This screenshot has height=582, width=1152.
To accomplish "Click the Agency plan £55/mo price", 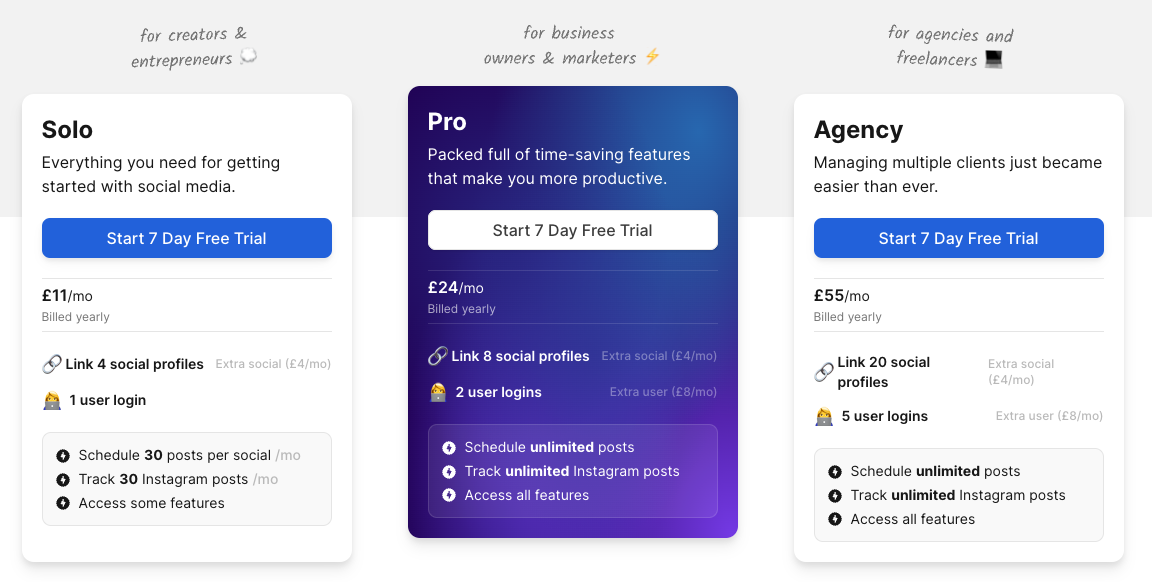I will (842, 295).
